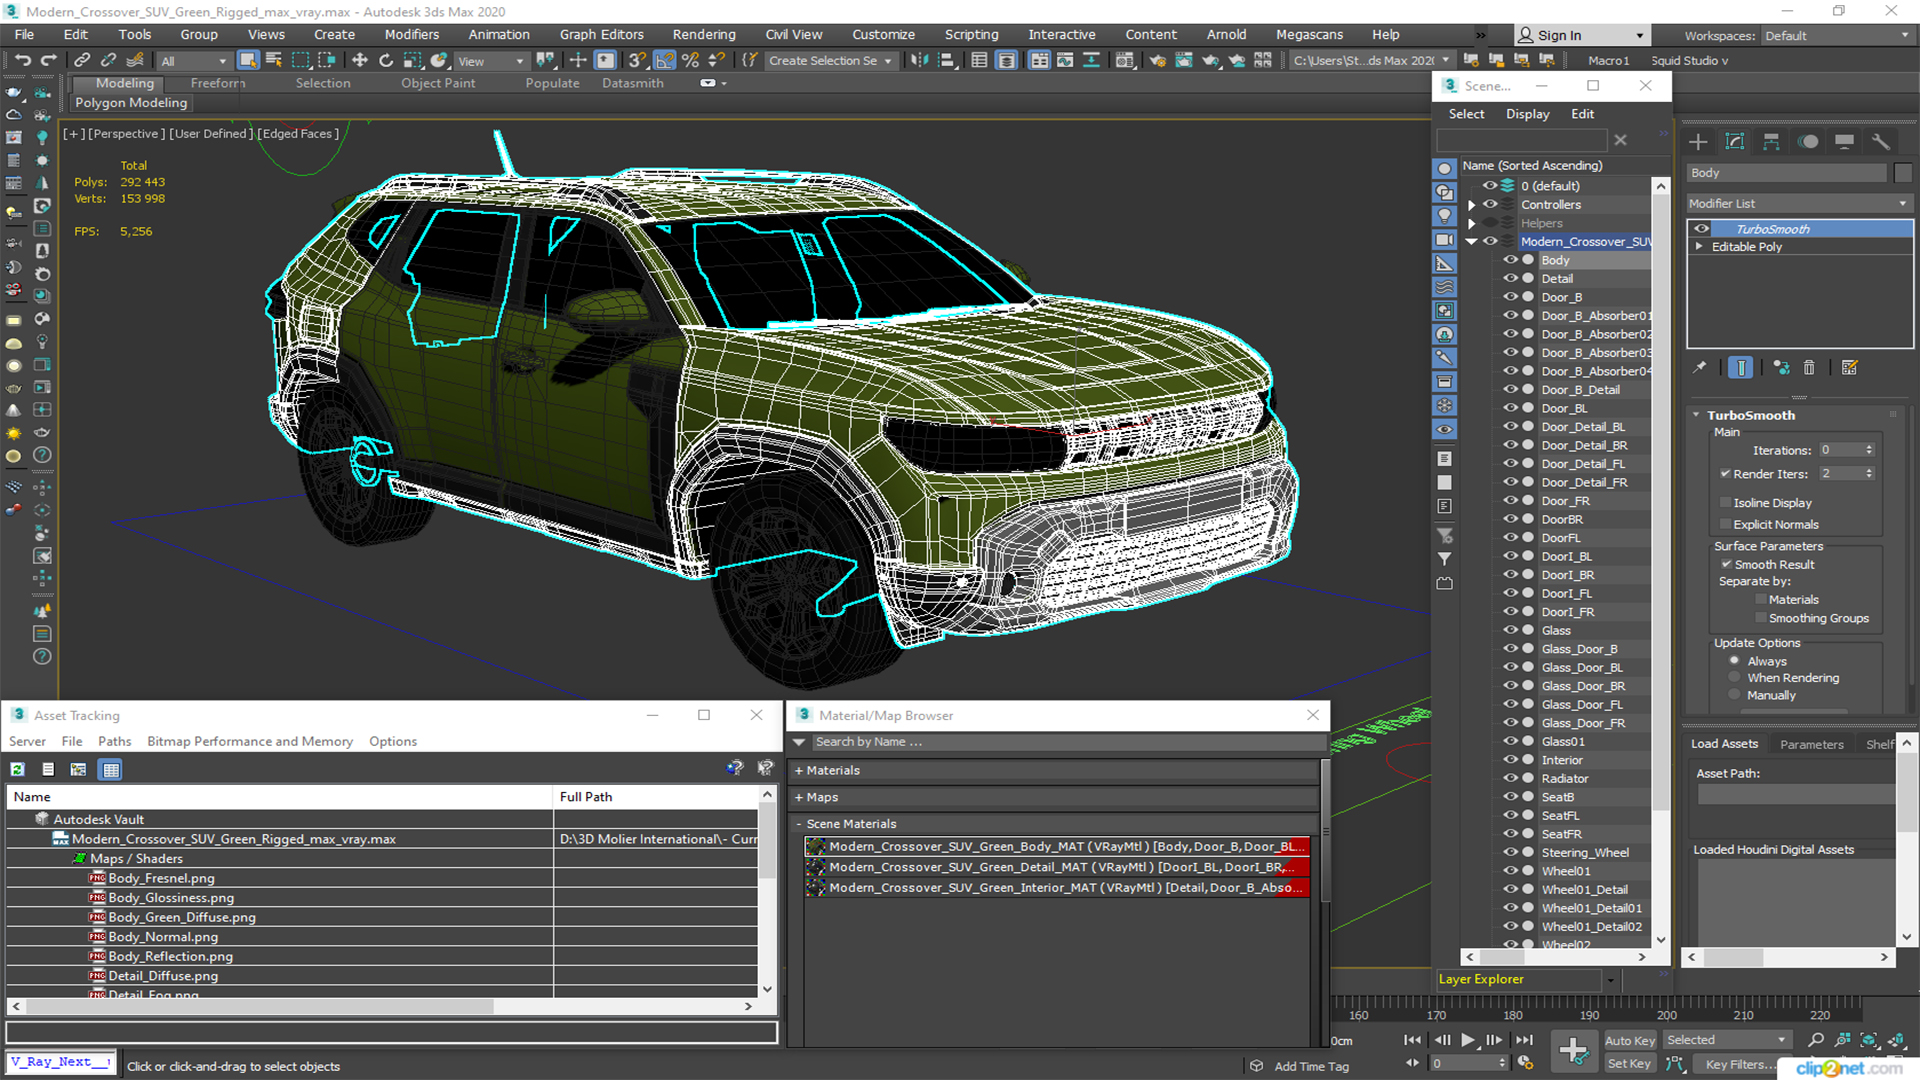Go to the end frame button
Screen dimensions: 1920x1080
point(1524,1040)
